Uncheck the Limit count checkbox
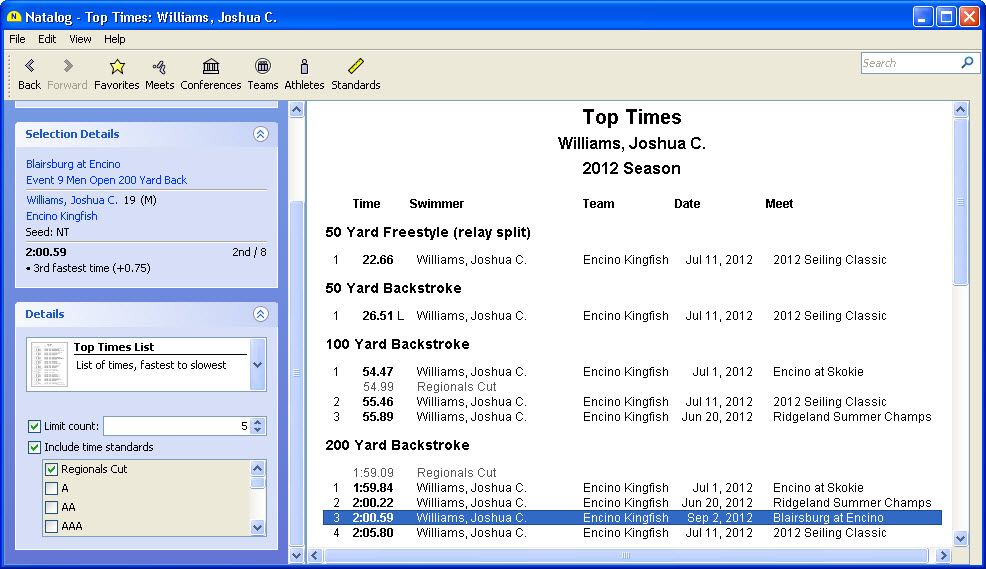This screenshot has width=986, height=569. (35, 426)
